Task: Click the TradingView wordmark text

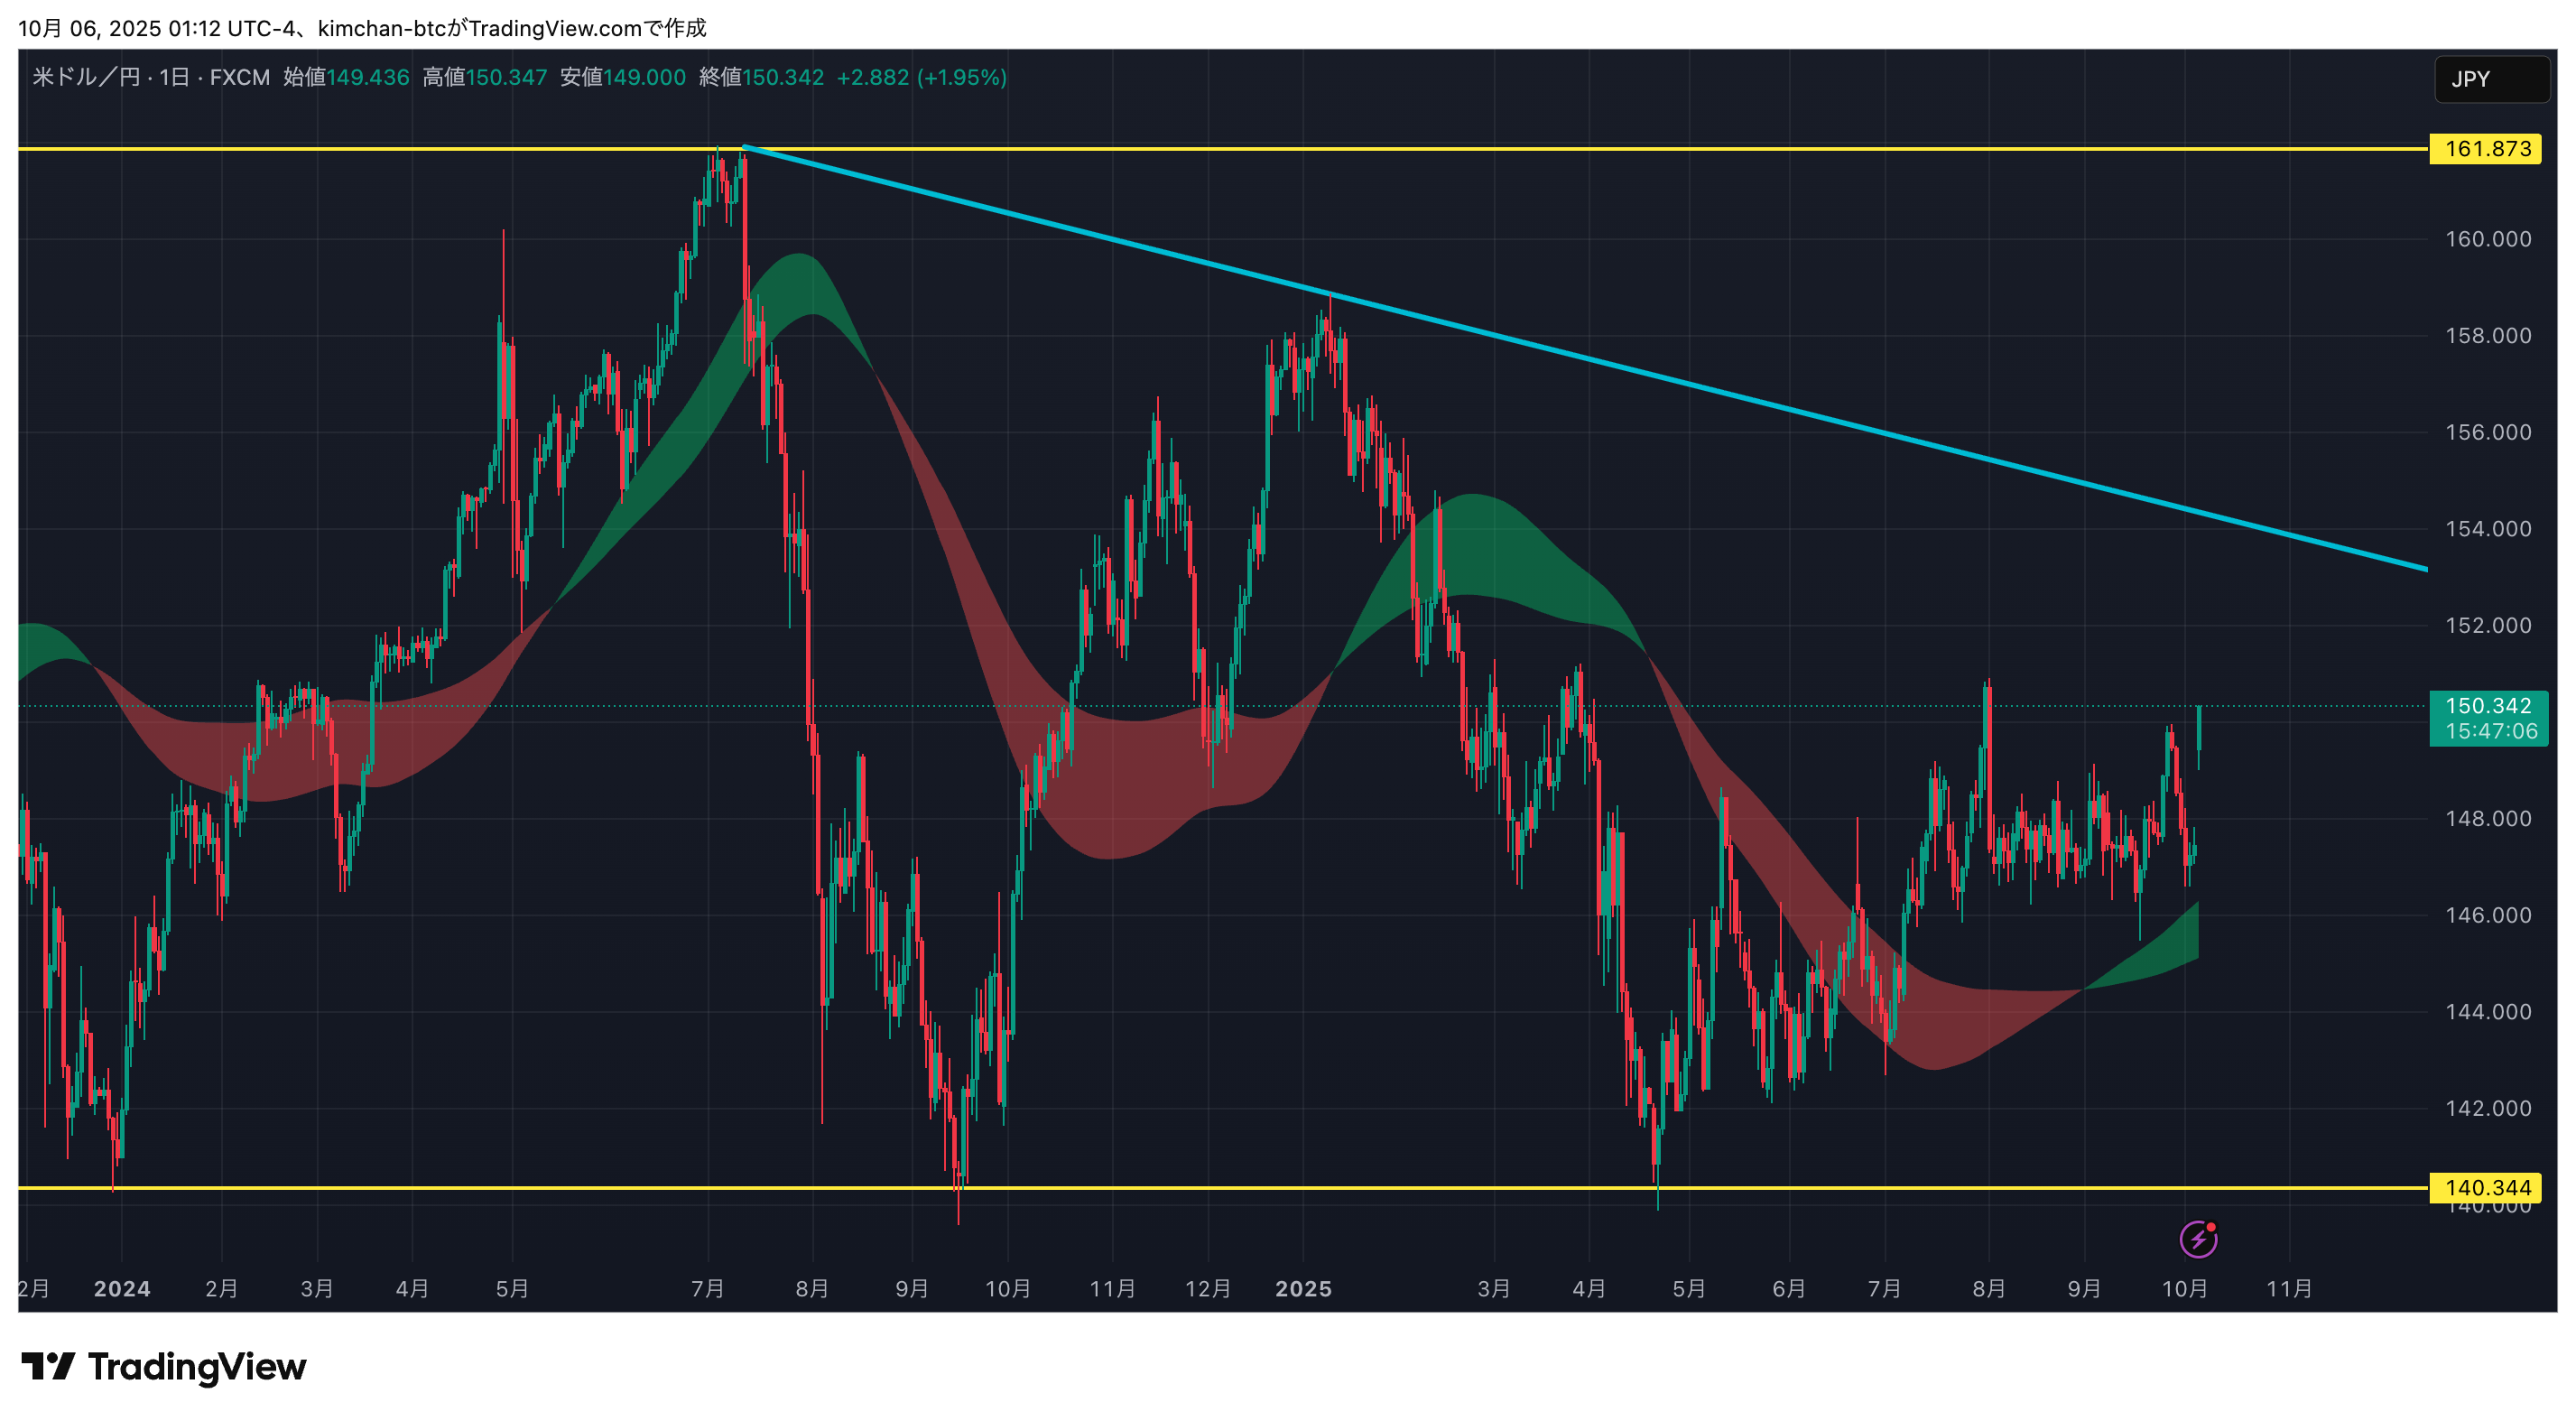Action: (x=197, y=1366)
